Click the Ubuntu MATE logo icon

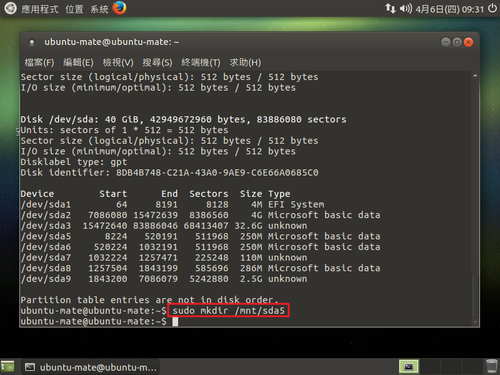pyautogui.click(x=10, y=8)
